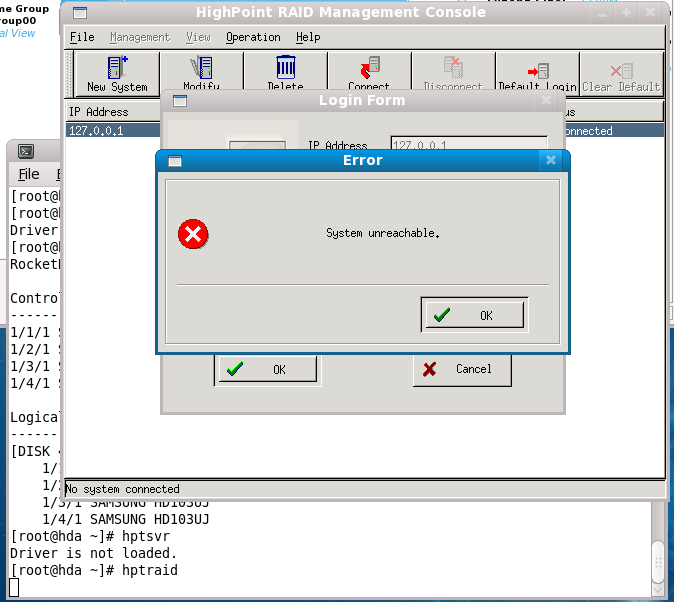Click the Modify toolbar button
674x602 pixels.
(202, 71)
